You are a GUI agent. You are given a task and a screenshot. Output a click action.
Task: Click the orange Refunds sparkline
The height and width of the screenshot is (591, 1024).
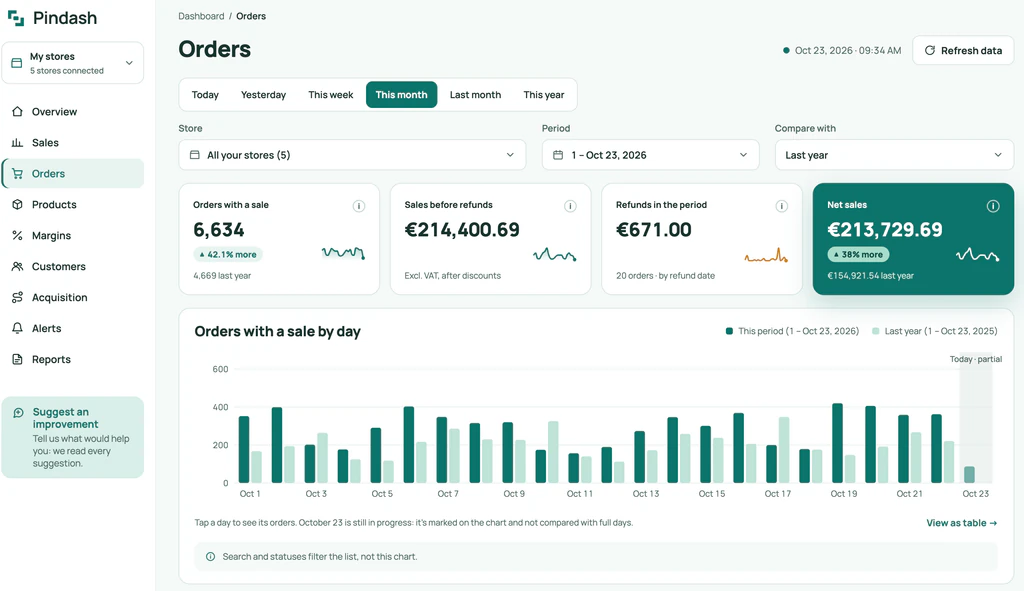(766, 255)
